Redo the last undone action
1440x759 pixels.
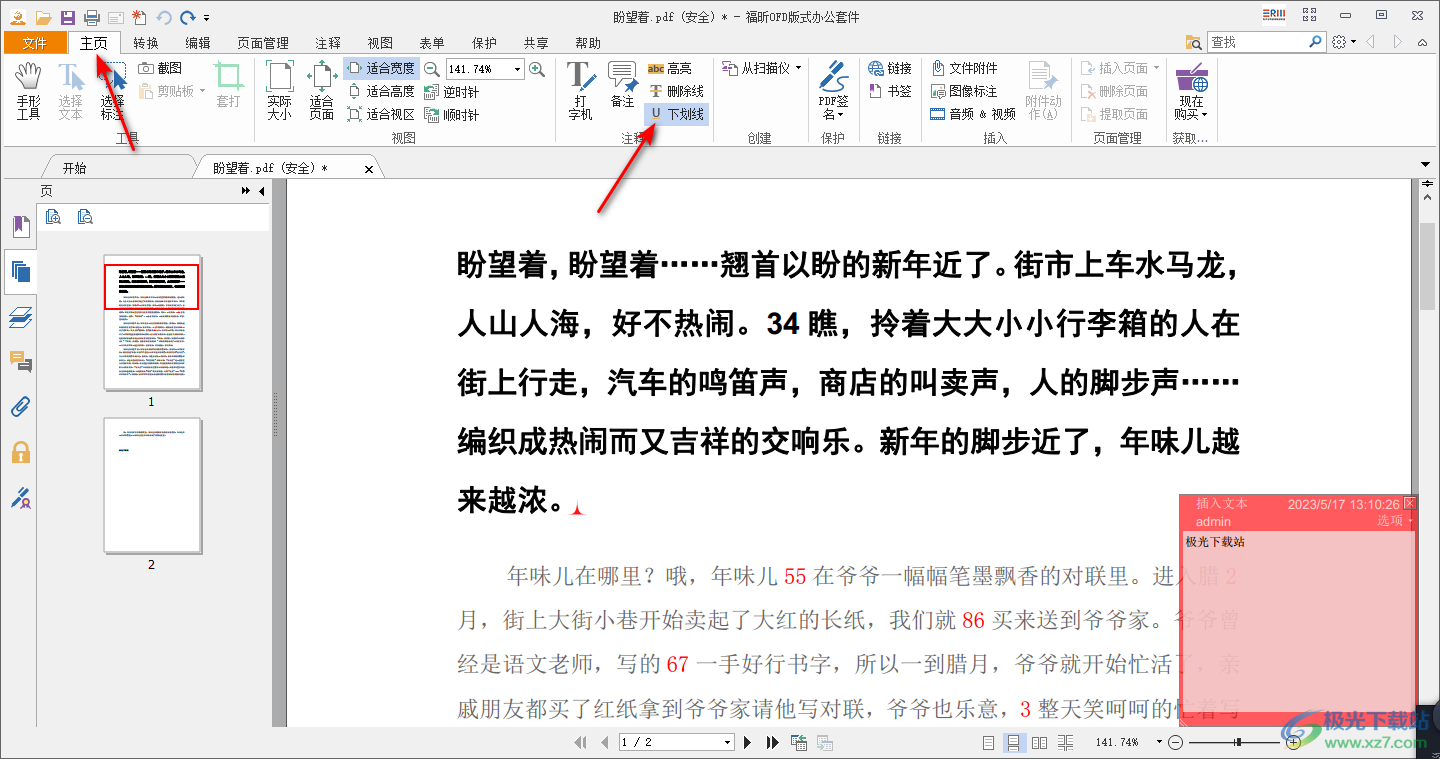(187, 17)
